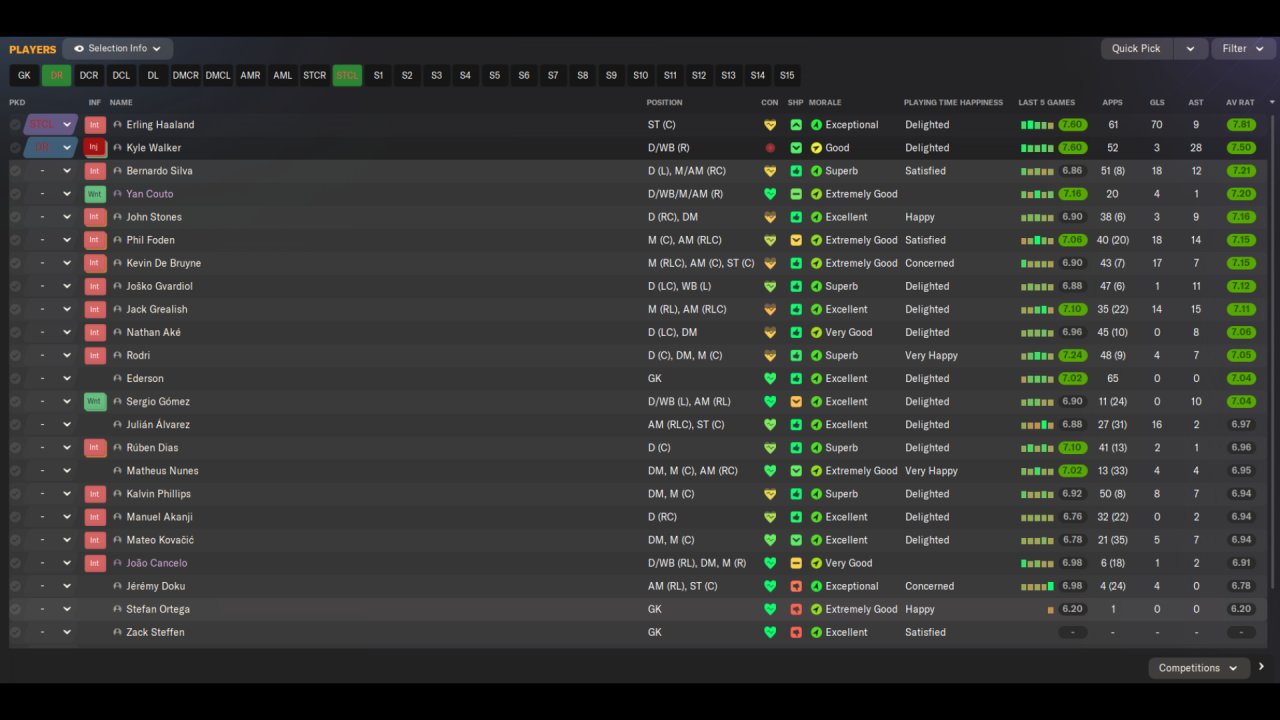Sort by the MORALE column header

pyautogui.click(x=825, y=102)
